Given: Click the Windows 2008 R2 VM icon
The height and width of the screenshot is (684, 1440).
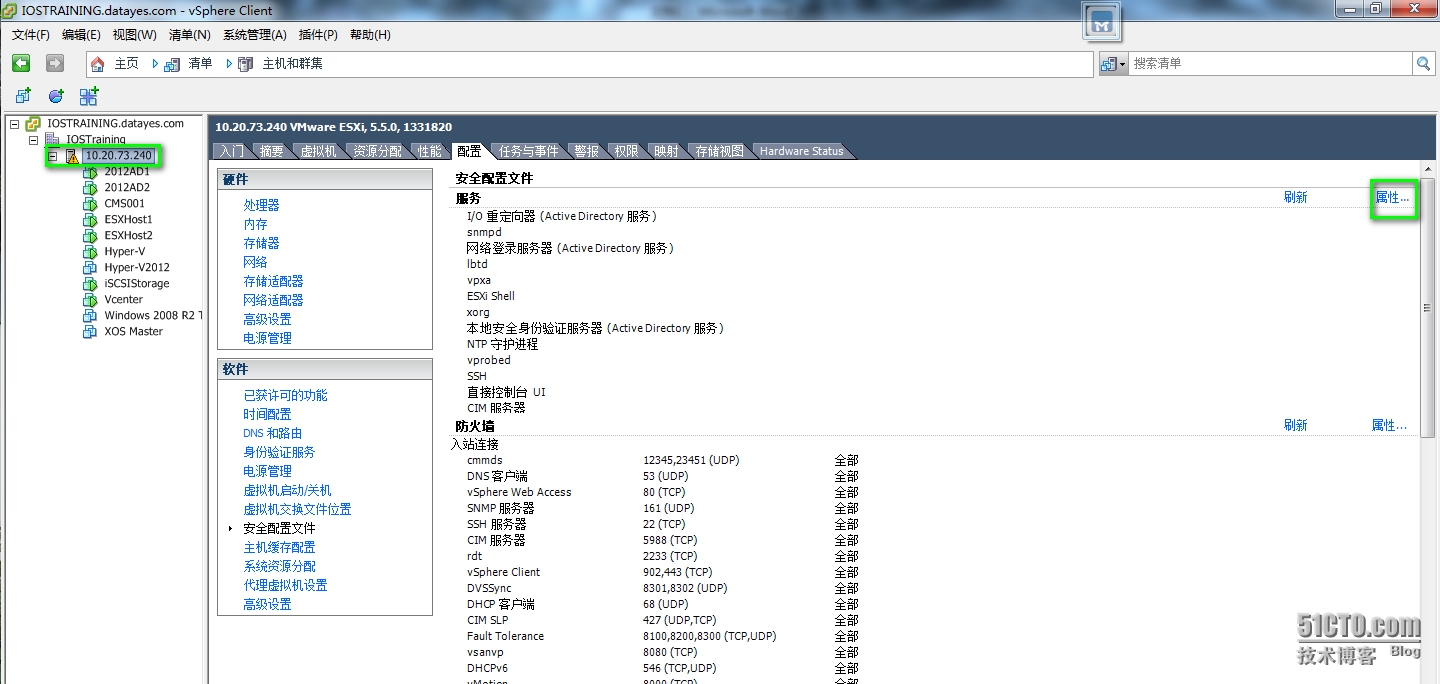Looking at the screenshot, I should click(x=91, y=316).
